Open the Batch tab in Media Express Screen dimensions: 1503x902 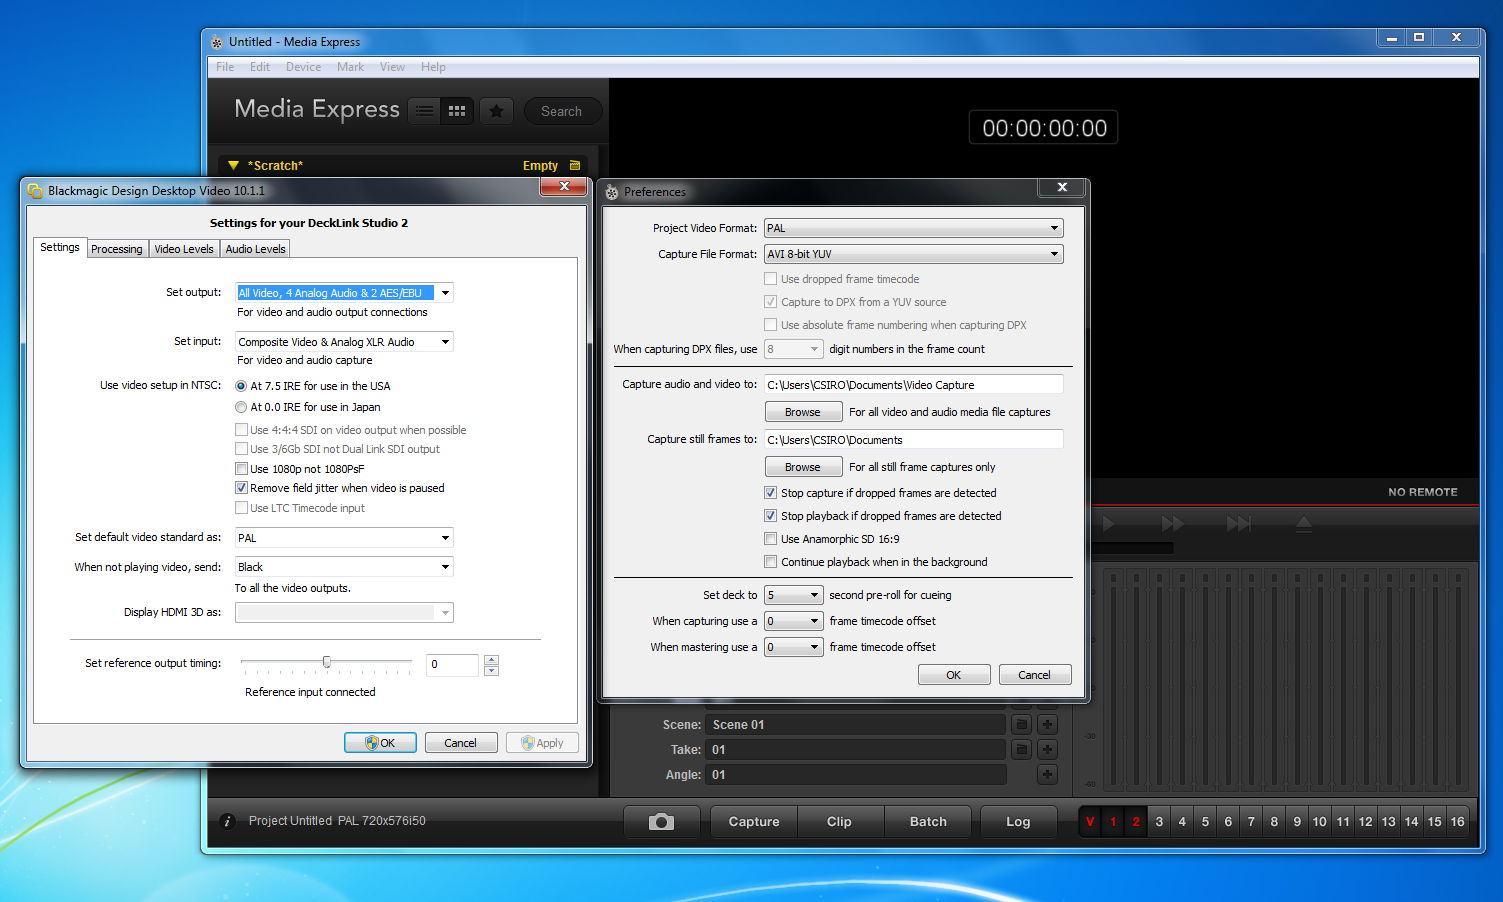click(x=928, y=822)
